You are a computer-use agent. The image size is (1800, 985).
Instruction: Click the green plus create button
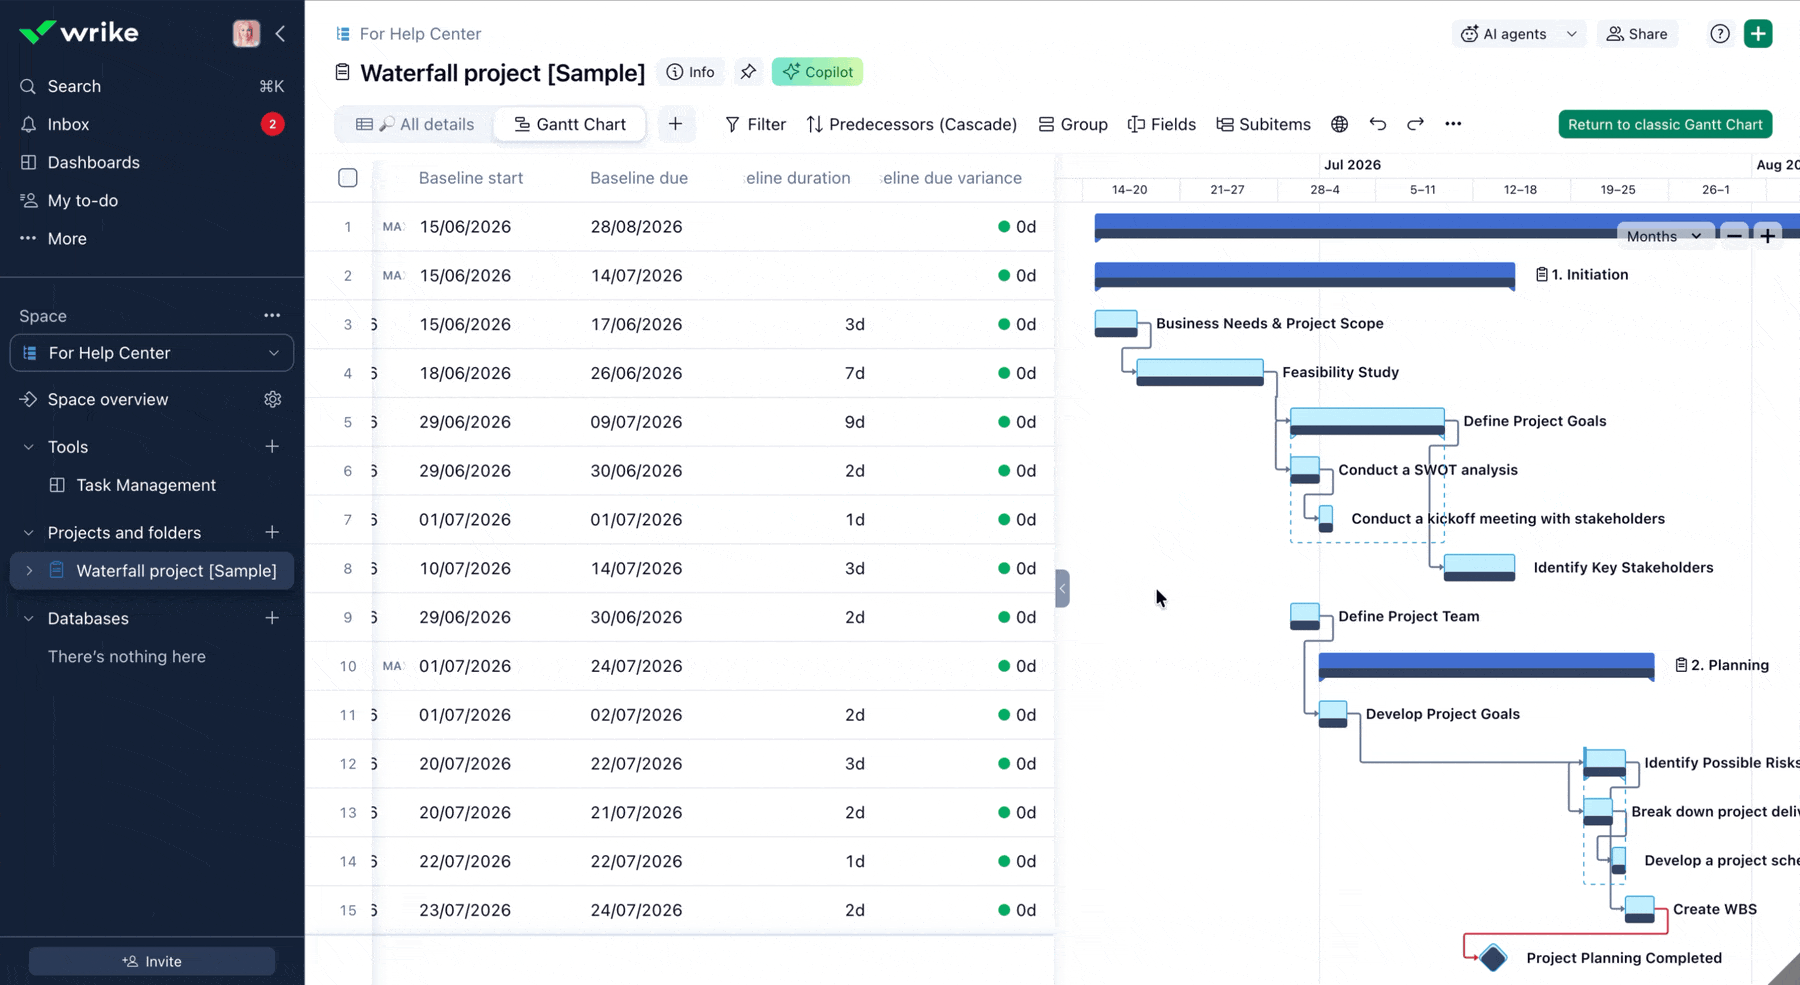click(1758, 34)
